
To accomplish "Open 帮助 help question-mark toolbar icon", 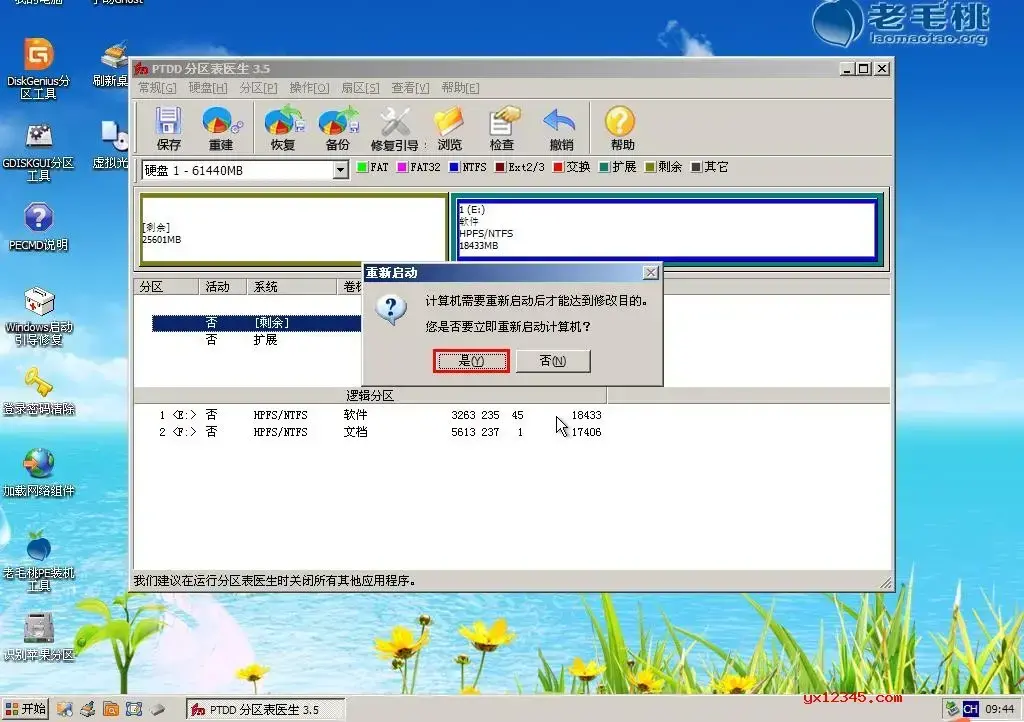I will (621, 128).
